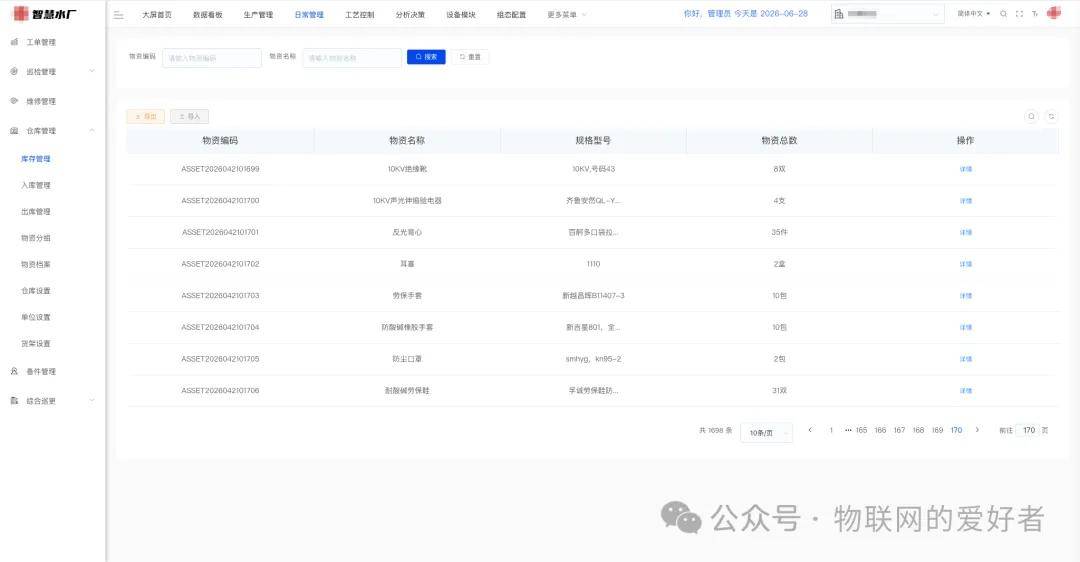1080x562 pixels.
Task: Open 详情 for the 防尘口罩 row
Action: coord(966,359)
